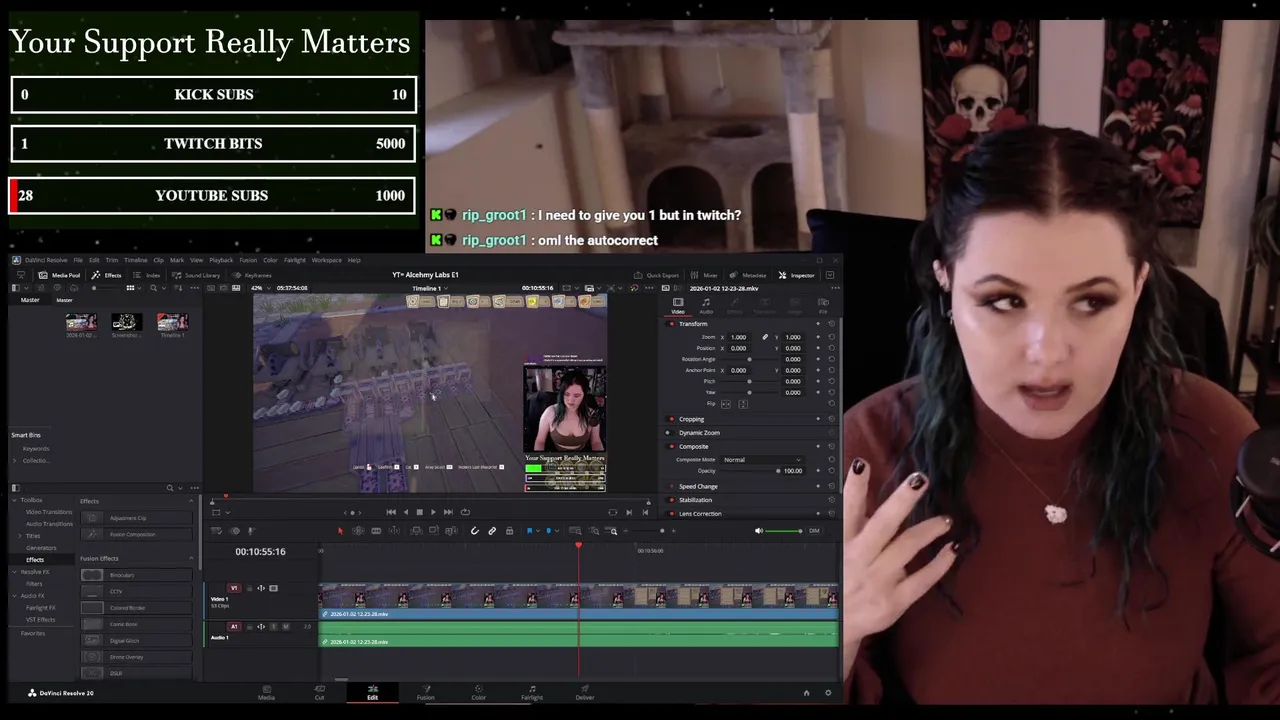The width and height of the screenshot is (1280, 720).
Task: Adjust the green volume slider
Action: tap(784, 531)
